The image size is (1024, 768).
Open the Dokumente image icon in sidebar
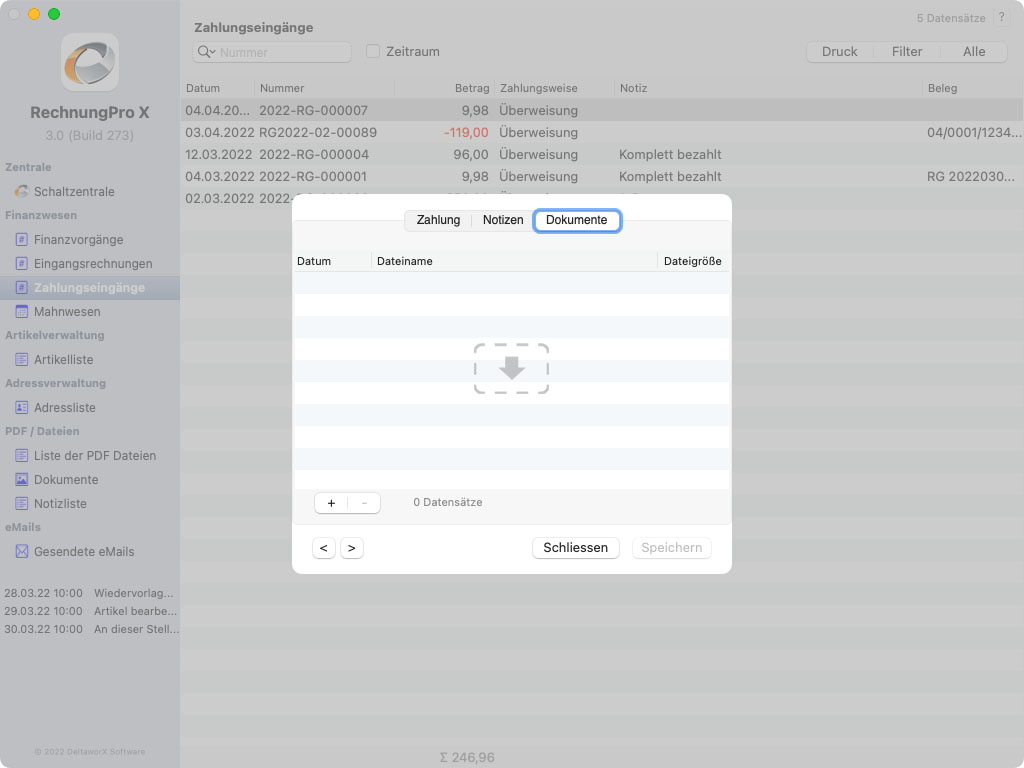click(21, 479)
